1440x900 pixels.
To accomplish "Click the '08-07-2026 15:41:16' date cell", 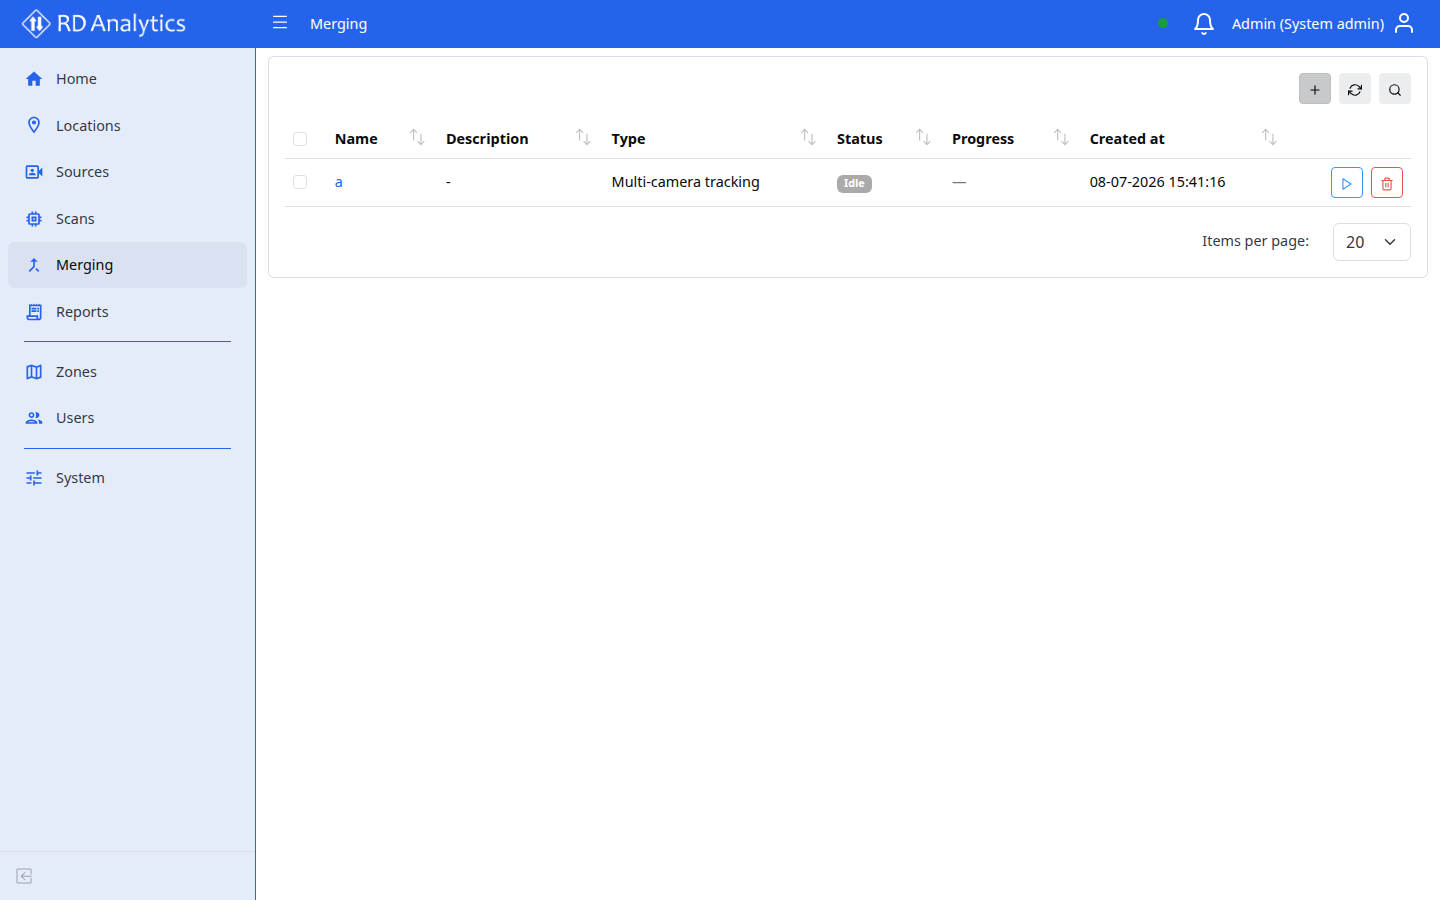I will (1157, 182).
